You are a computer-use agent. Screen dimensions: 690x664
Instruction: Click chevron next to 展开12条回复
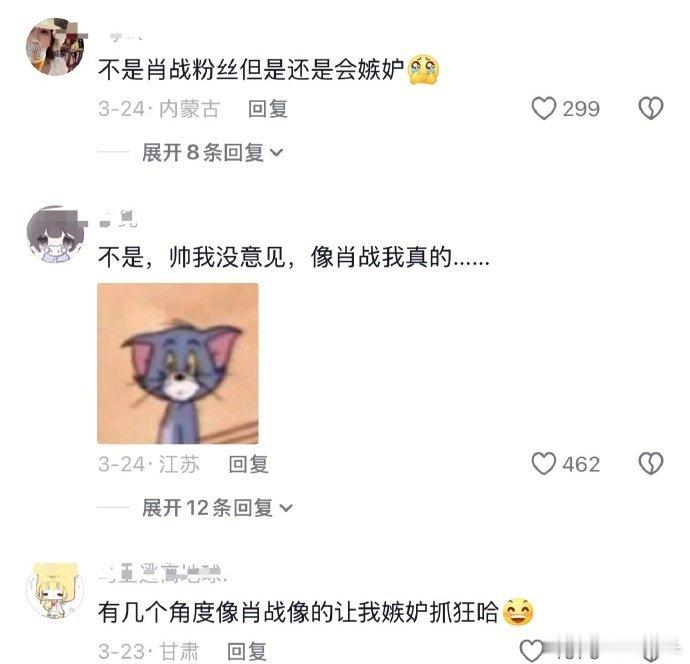pos(286,509)
